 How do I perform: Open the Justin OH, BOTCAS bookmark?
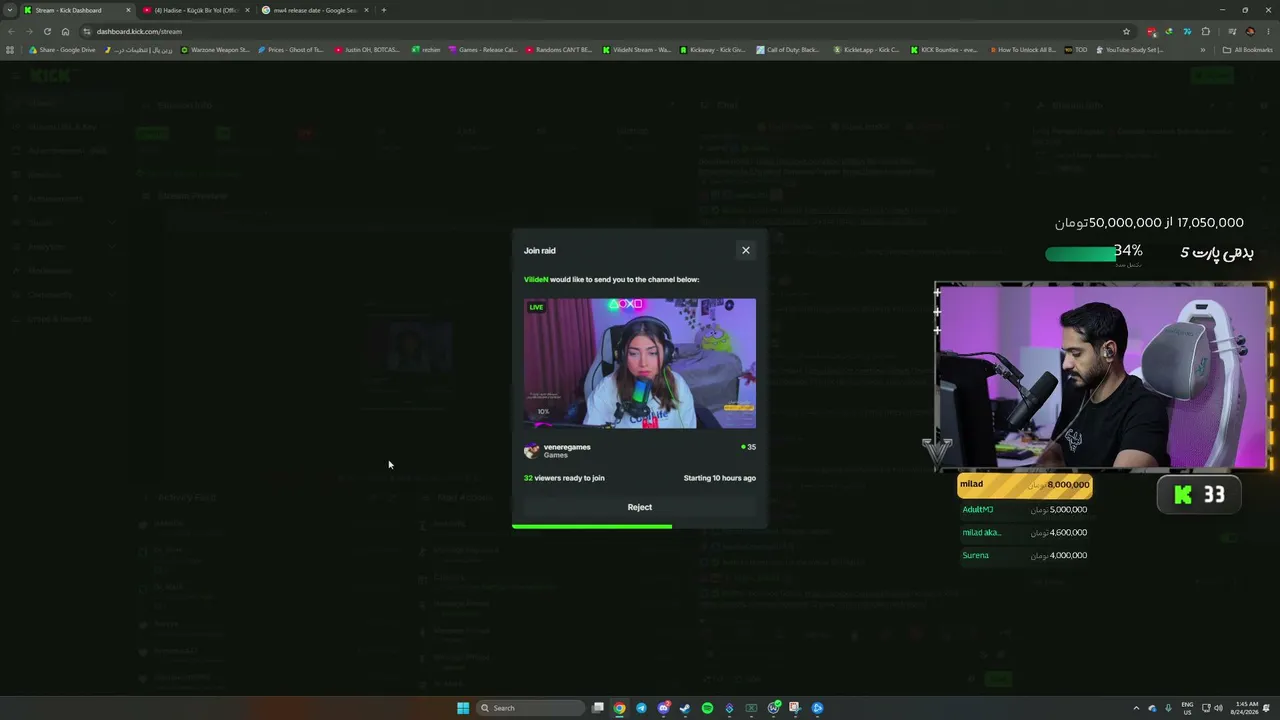367,50
